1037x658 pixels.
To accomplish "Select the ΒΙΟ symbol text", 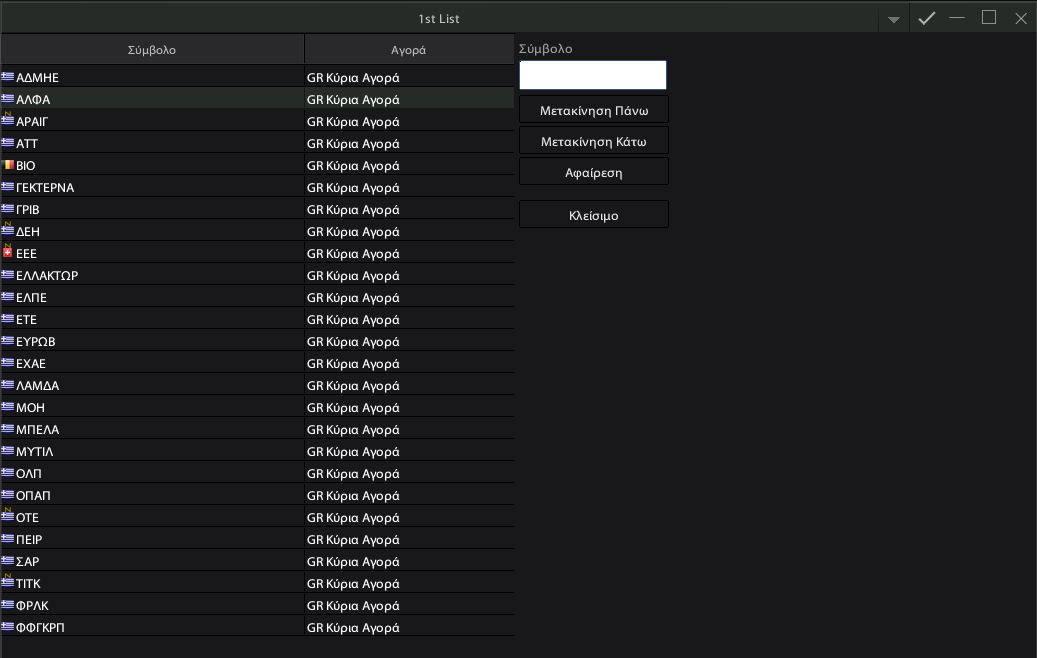I will pos(26,165).
